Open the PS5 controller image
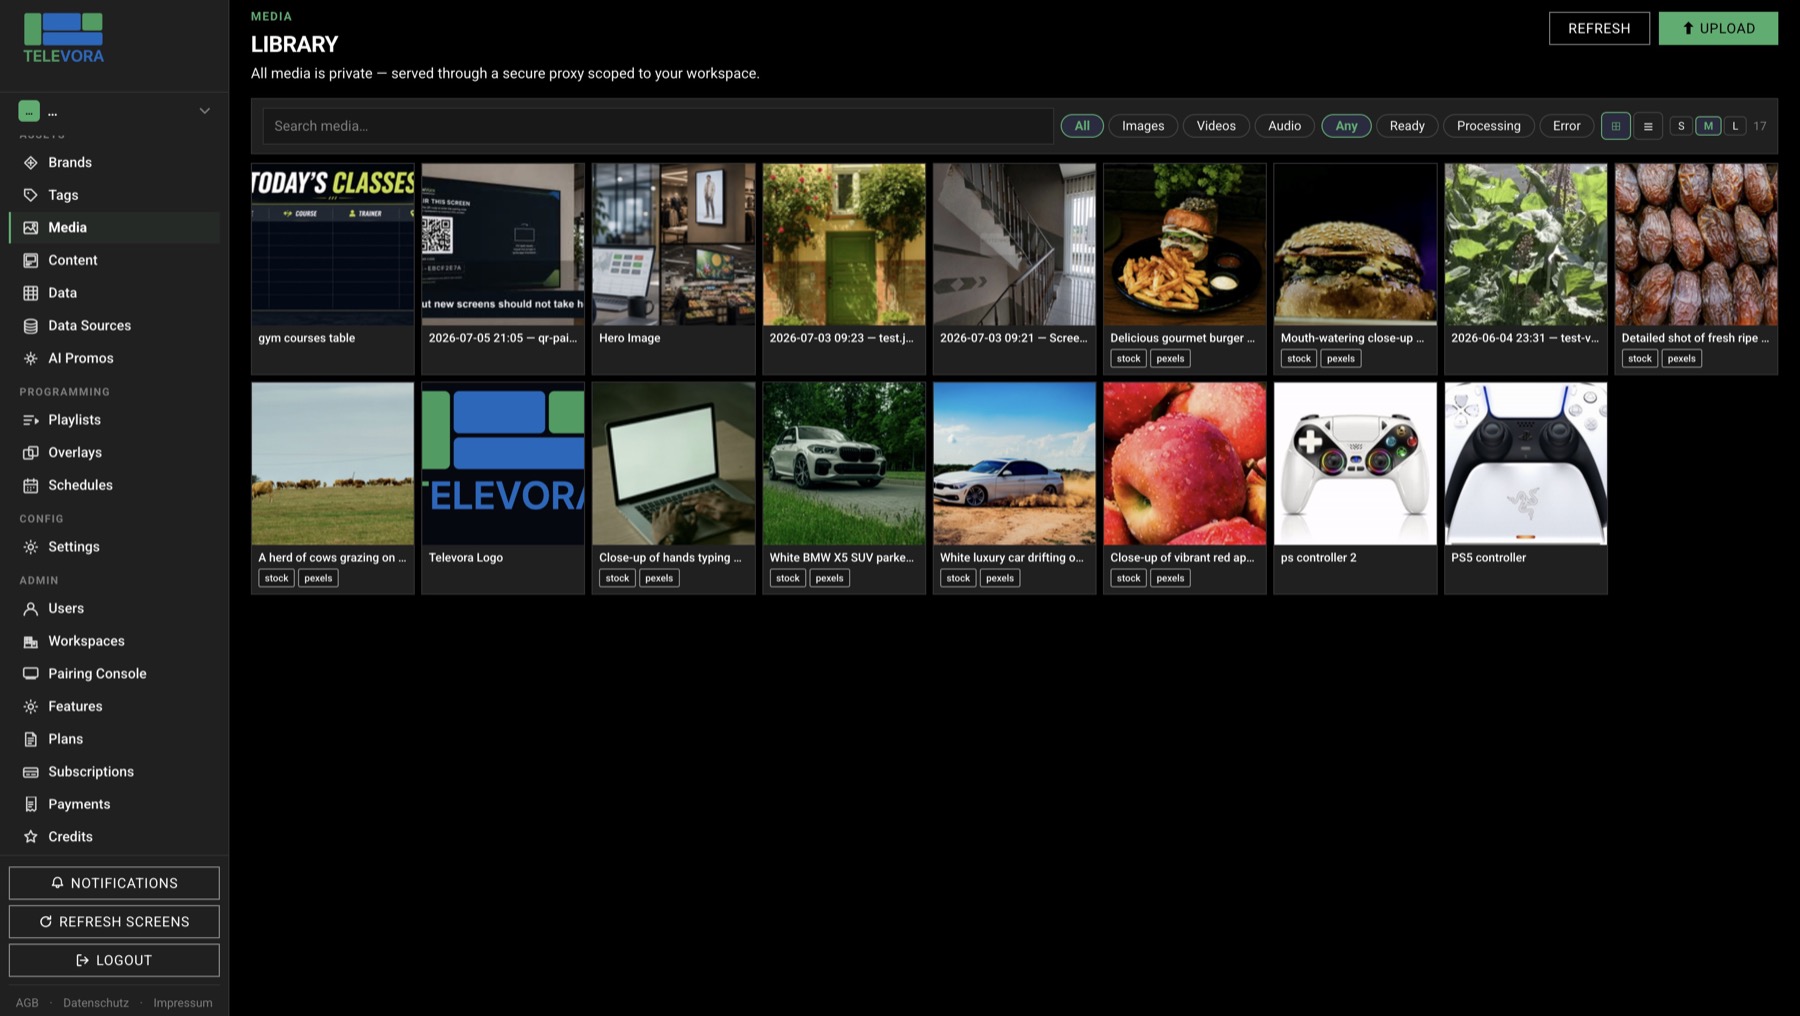The width and height of the screenshot is (1800, 1016). point(1525,464)
